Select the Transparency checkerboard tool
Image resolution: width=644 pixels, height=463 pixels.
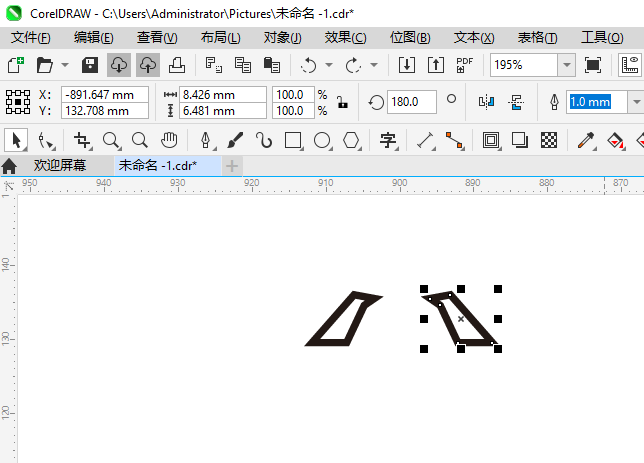(x=549, y=141)
